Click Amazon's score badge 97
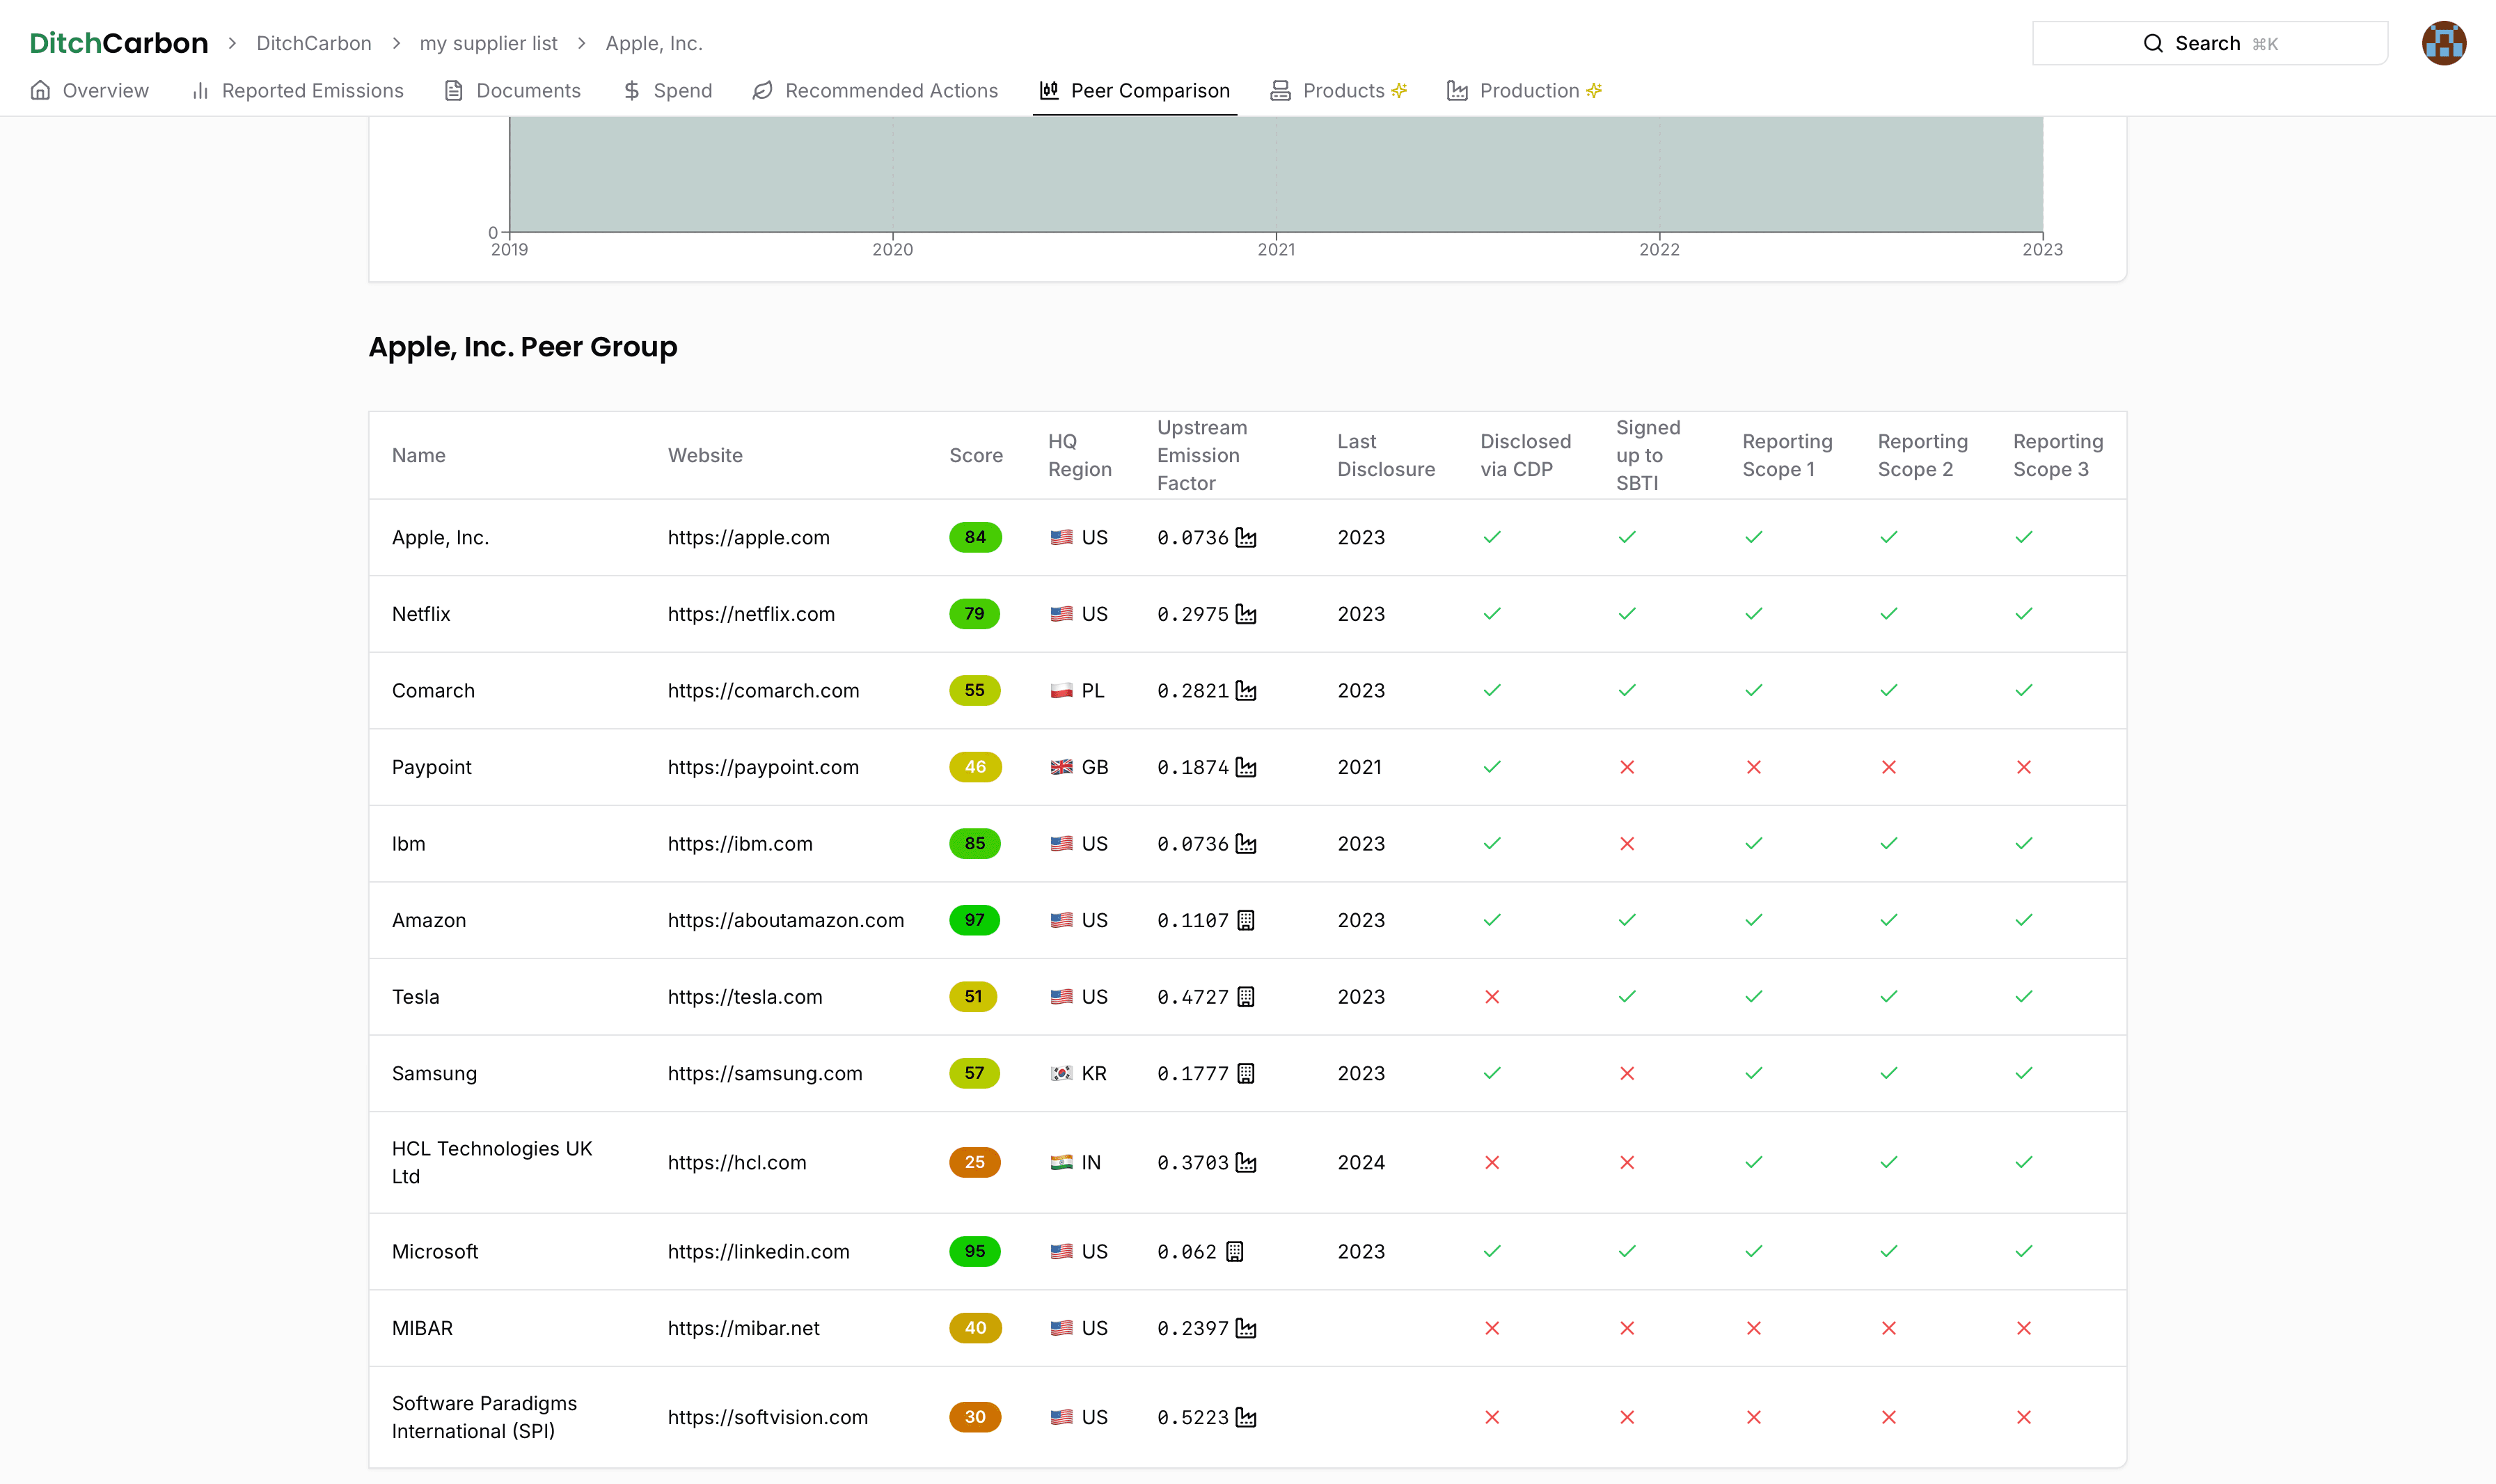The width and height of the screenshot is (2496, 1484). 974,920
